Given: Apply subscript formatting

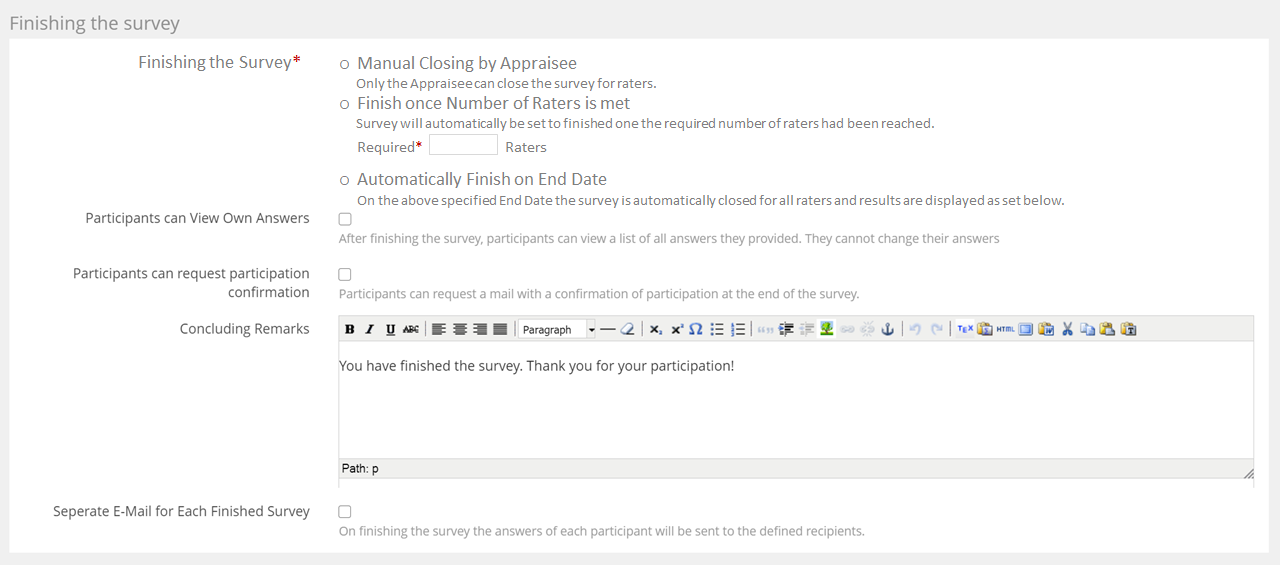Looking at the screenshot, I should pos(655,329).
